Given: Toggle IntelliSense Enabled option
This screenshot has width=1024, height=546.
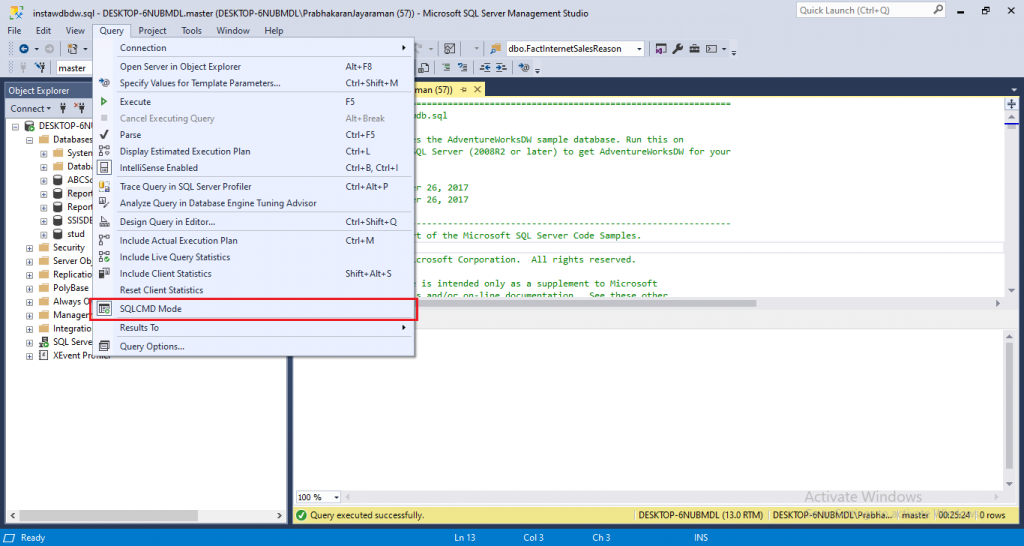Looking at the screenshot, I should point(253,168).
